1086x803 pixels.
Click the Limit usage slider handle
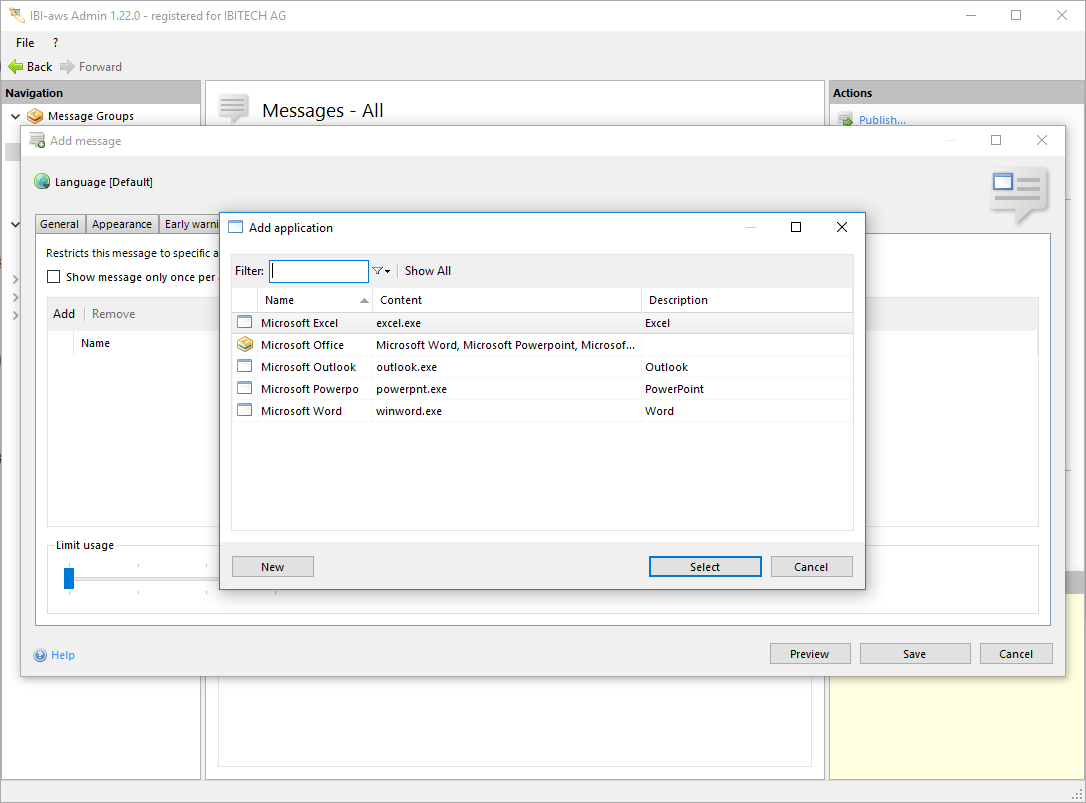tap(69, 578)
